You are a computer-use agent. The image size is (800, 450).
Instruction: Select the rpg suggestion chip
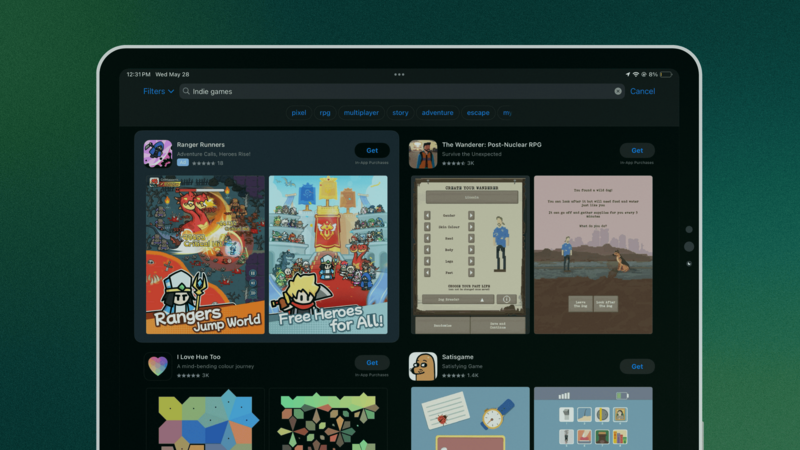(x=325, y=113)
